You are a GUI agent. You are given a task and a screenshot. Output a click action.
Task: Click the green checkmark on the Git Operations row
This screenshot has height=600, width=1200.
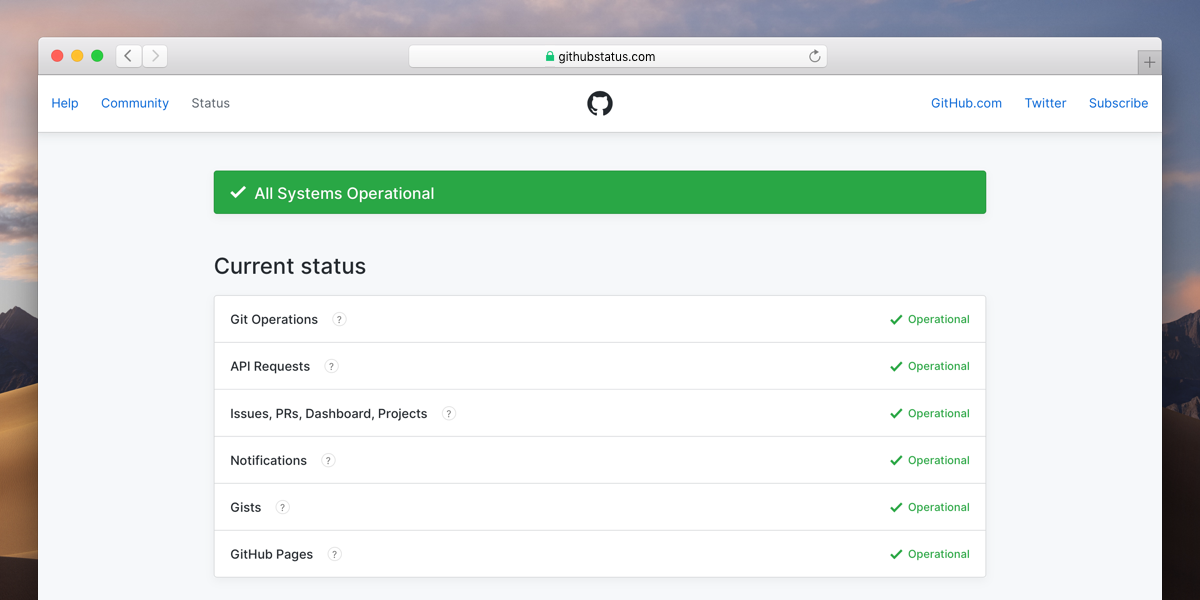coord(895,319)
